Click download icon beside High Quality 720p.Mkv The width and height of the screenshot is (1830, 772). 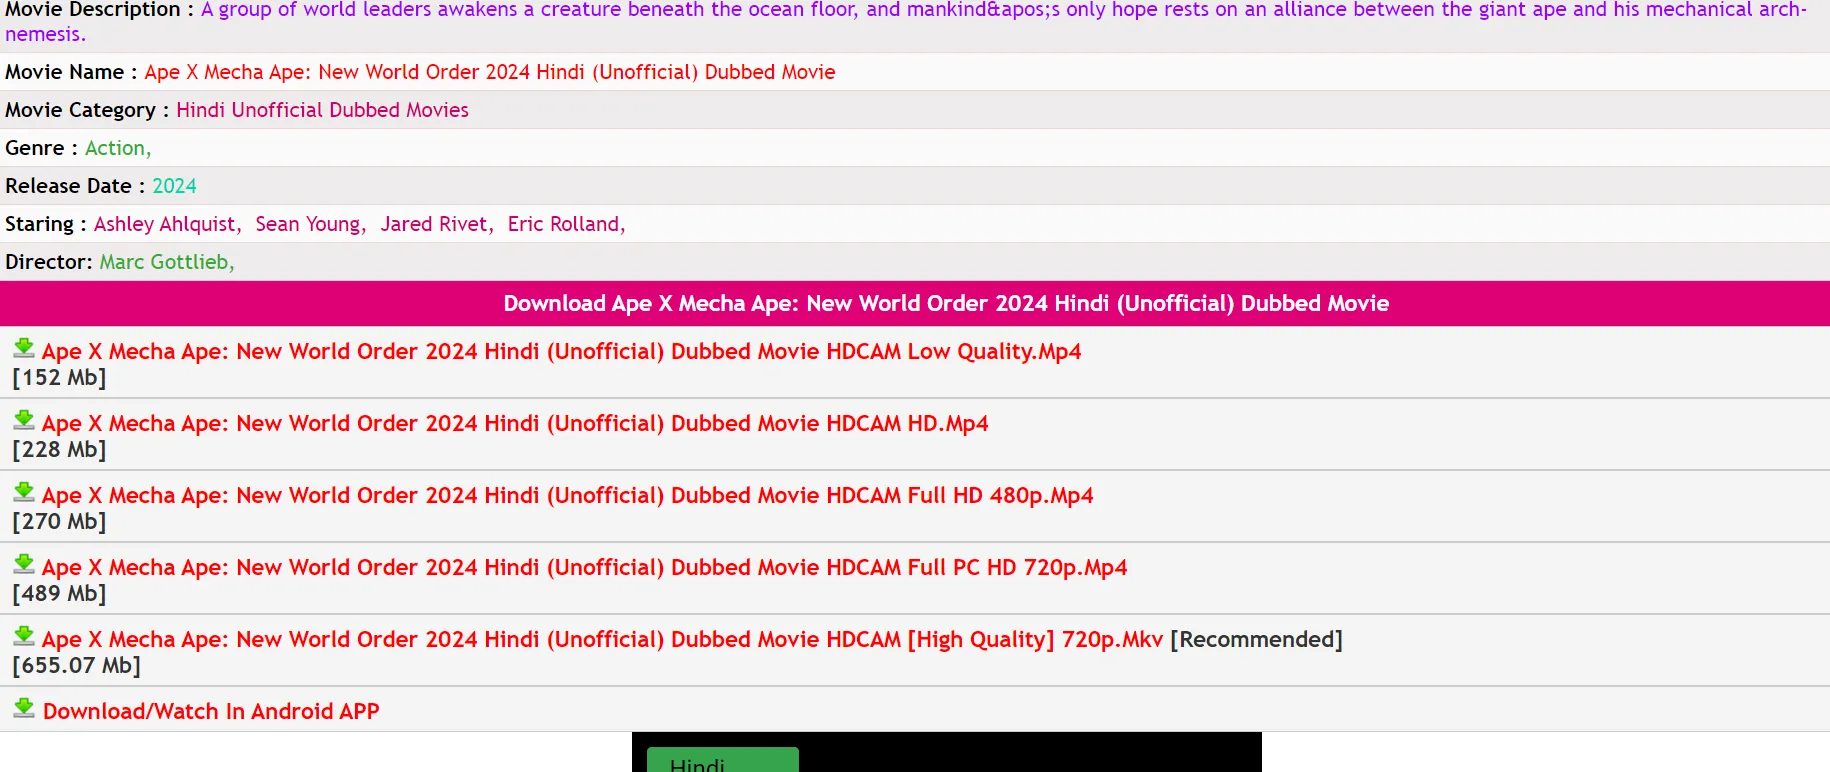[24, 636]
